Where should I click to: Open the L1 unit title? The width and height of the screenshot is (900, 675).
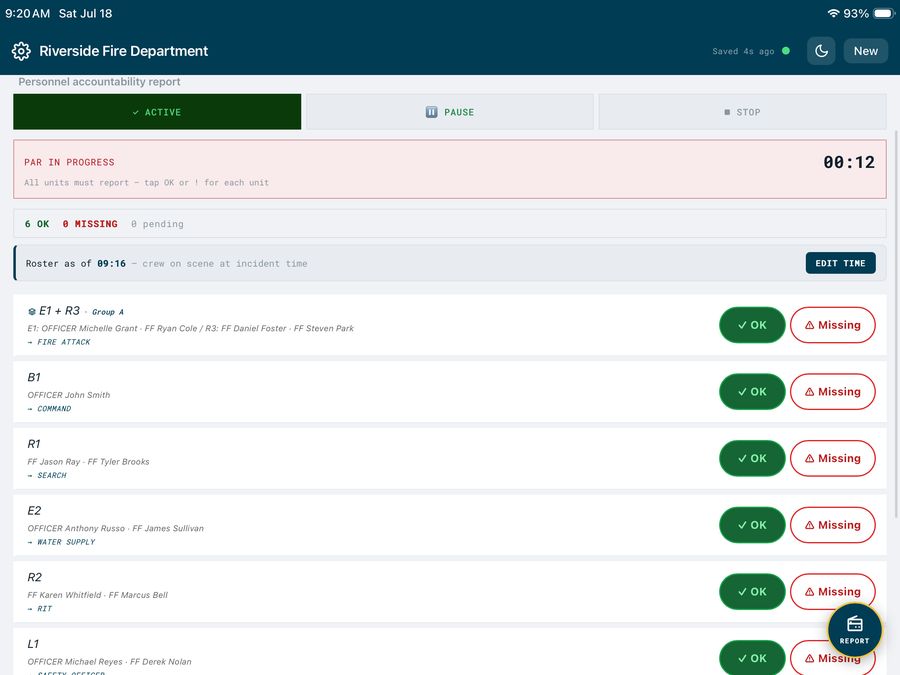pyautogui.click(x=33, y=643)
